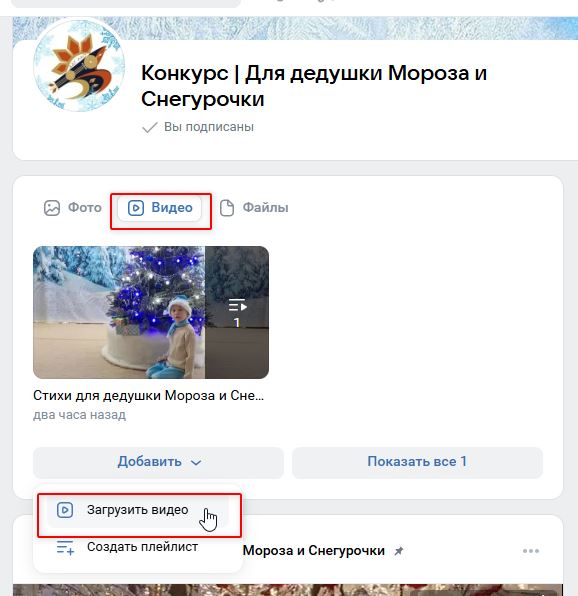The image size is (578, 596).
Task: Click the Видео tab play icon
Action: click(136, 208)
